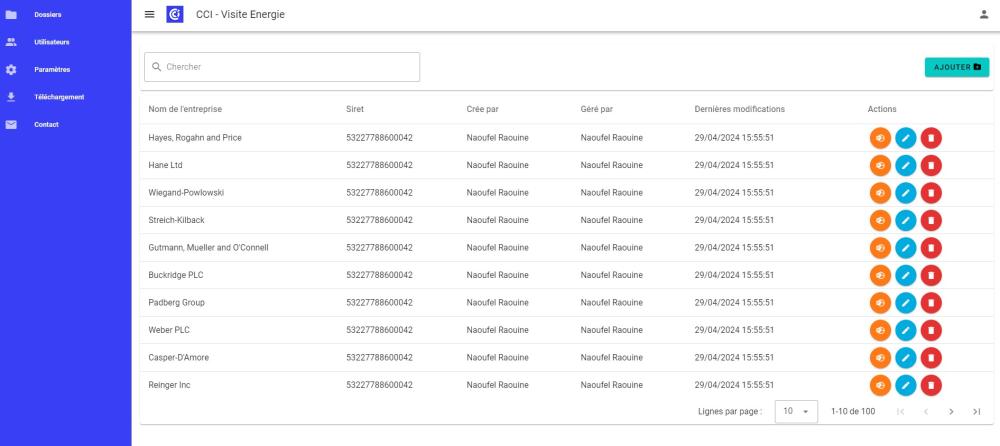
Task: Open the user account profile icon
Action: (x=983, y=14)
